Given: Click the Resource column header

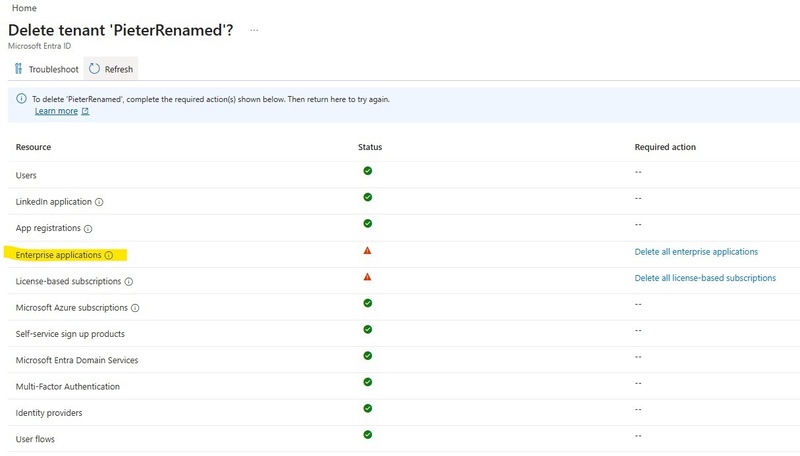Looking at the screenshot, I should (x=33, y=147).
